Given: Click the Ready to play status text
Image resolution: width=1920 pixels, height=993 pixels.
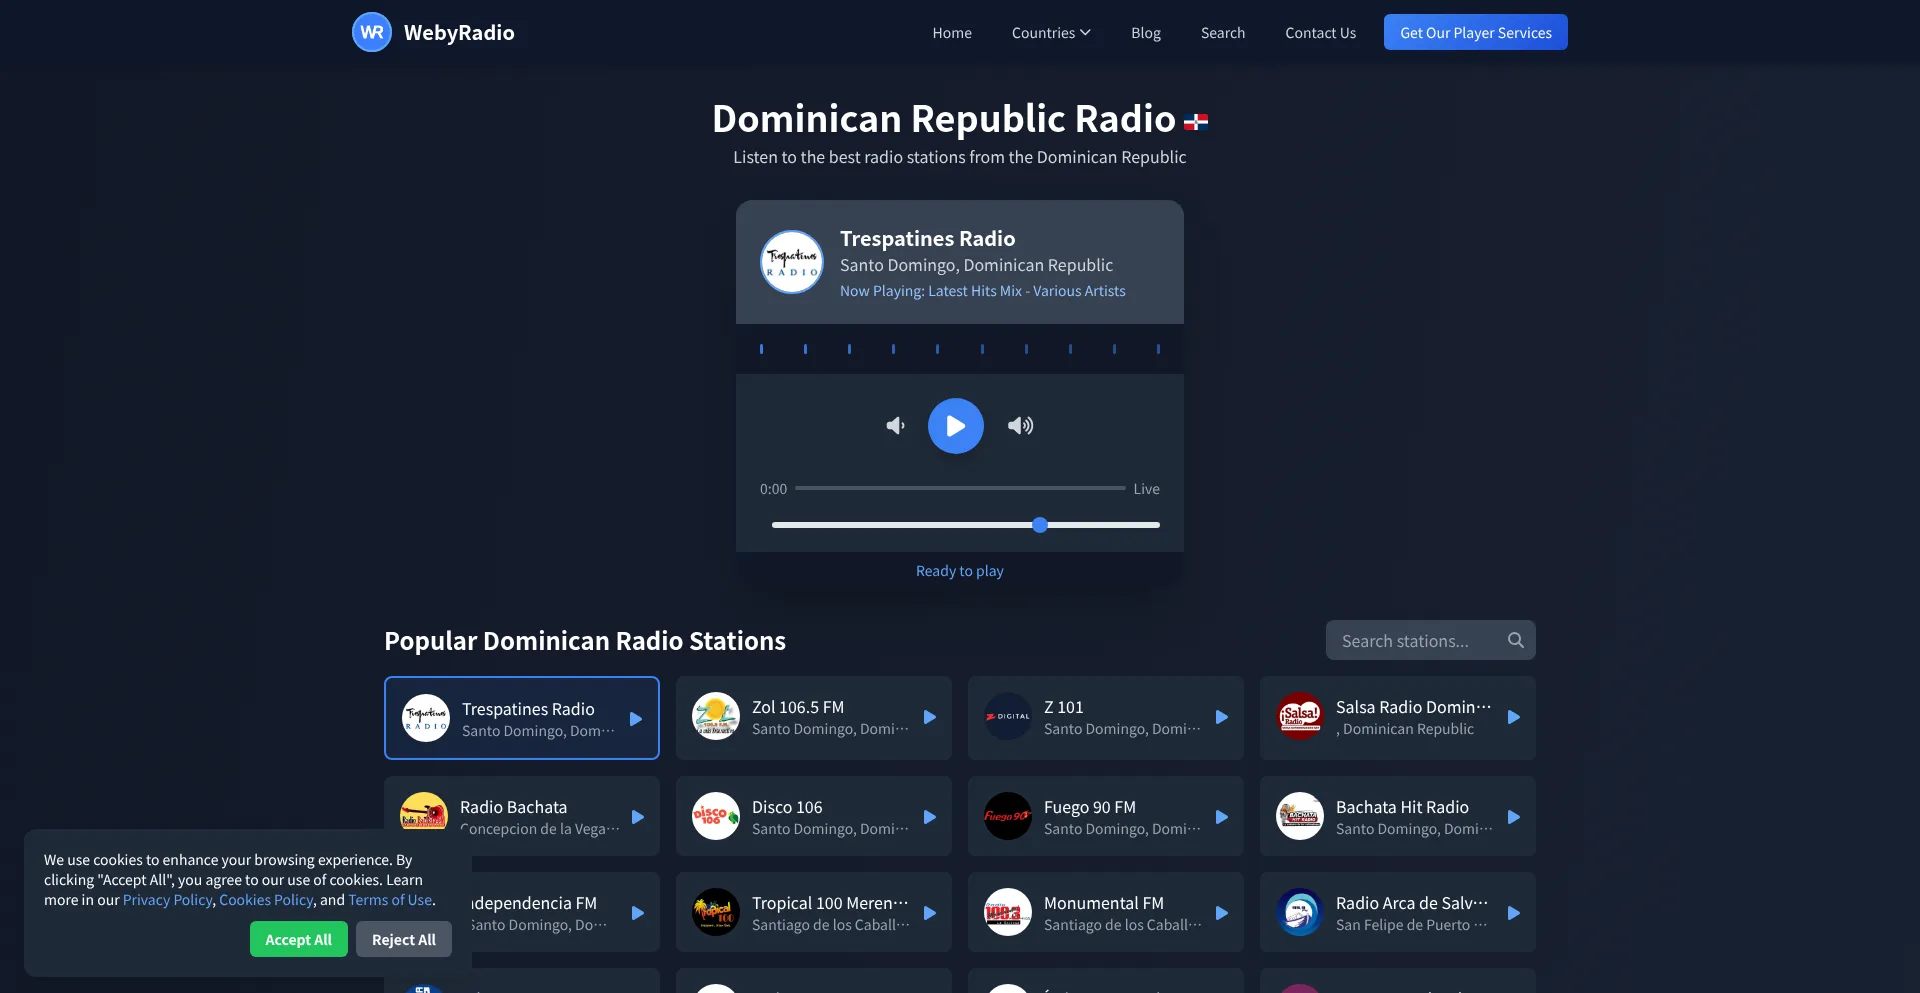Looking at the screenshot, I should (x=960, y=571).
